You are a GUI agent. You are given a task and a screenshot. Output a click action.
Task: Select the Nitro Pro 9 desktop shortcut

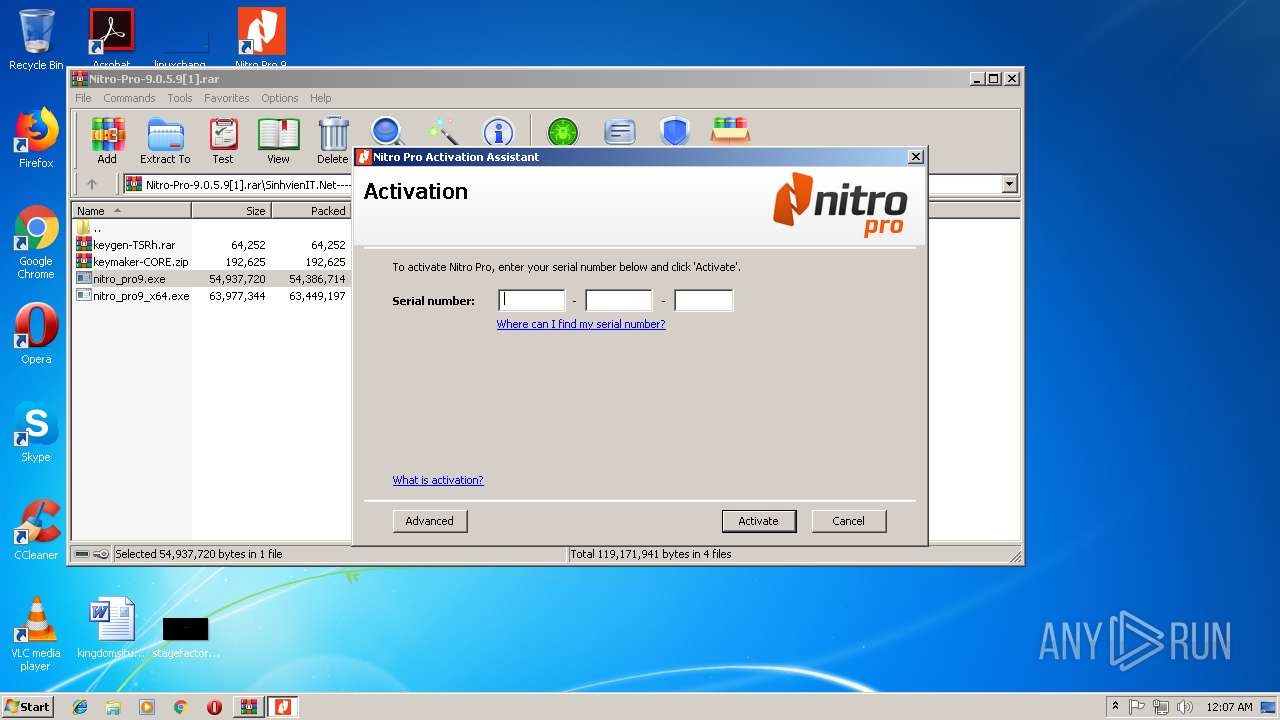coord(261,38)
